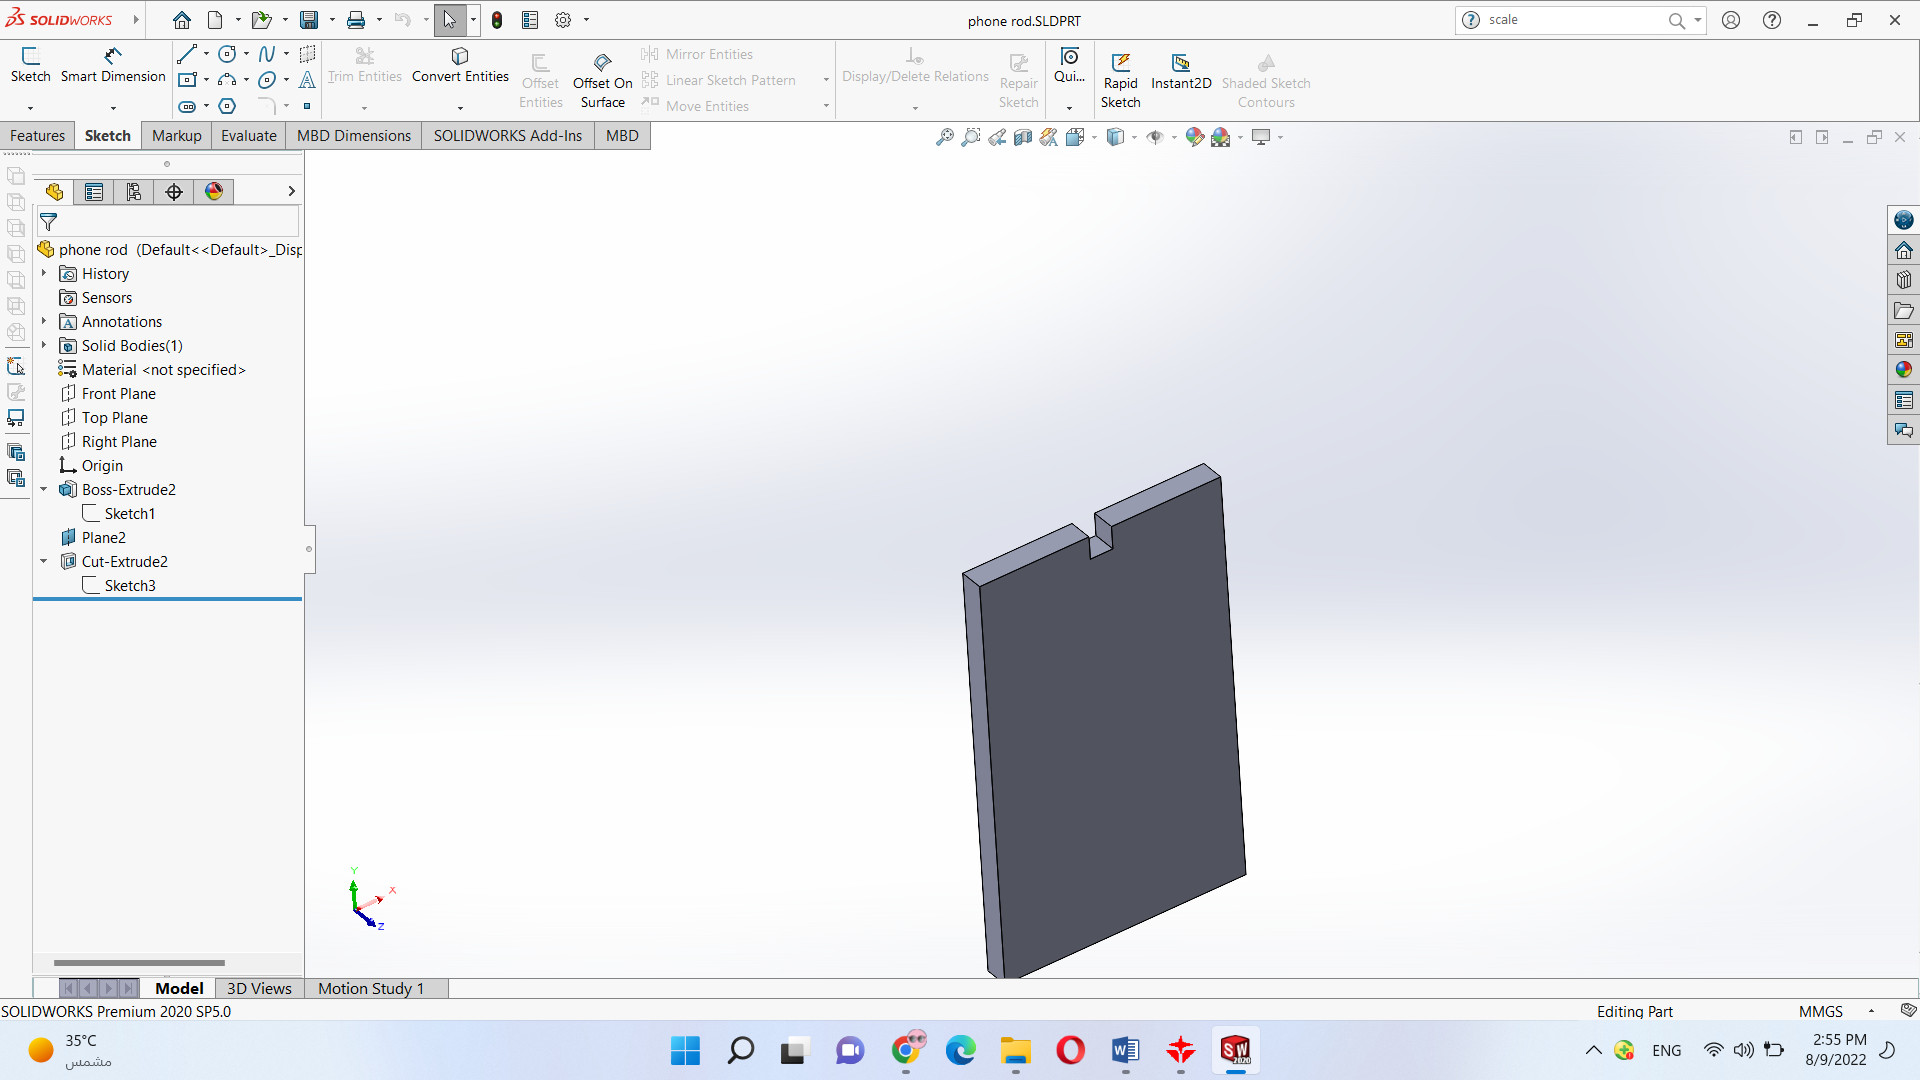
Task: Select the Smart Dimension tool
Action: click(112, 65)
